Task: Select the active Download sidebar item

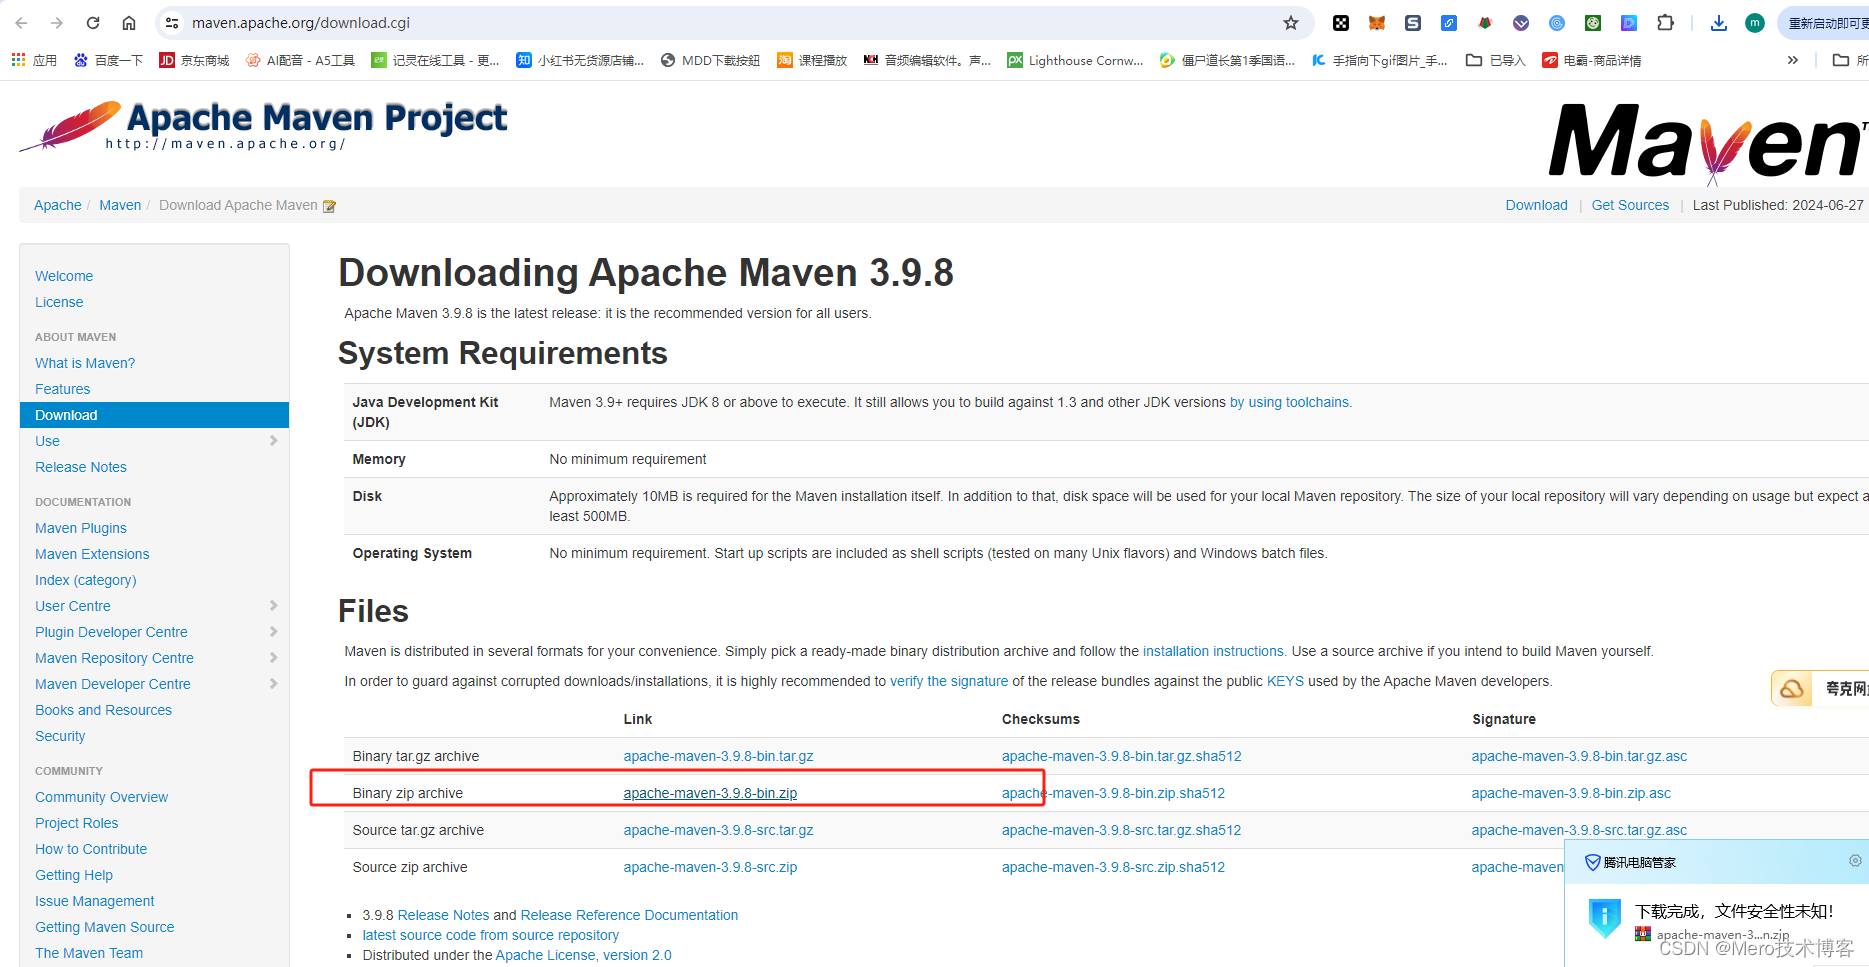Action: tap(154, 415)
